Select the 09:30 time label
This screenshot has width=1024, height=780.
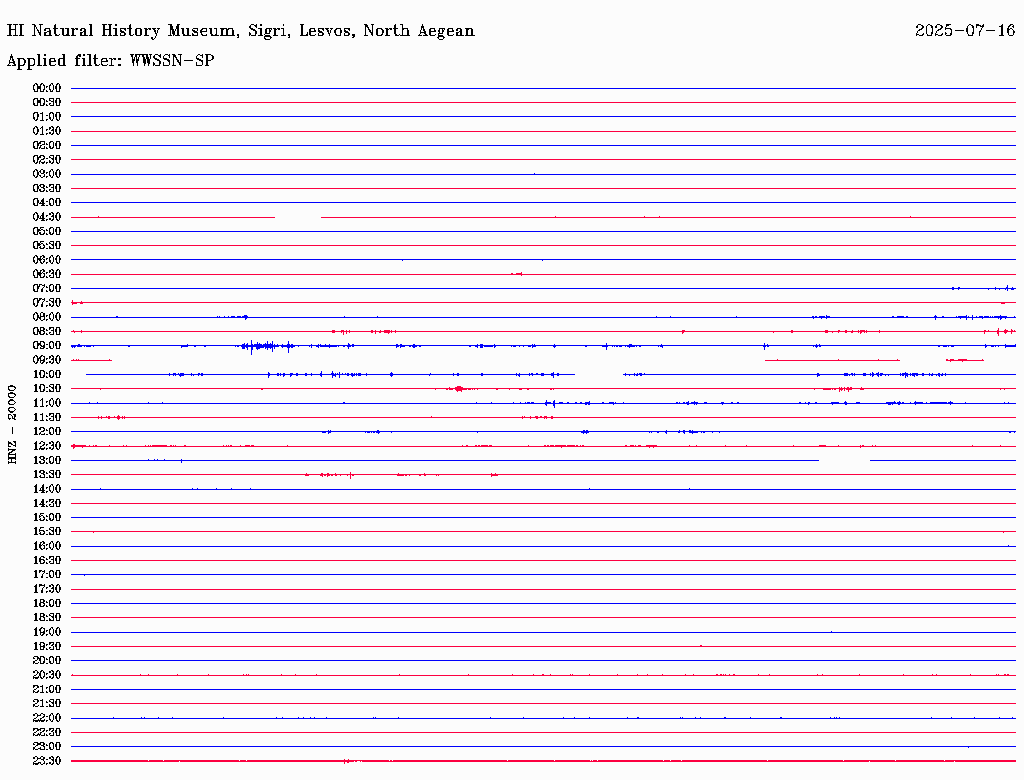(47, 360)
